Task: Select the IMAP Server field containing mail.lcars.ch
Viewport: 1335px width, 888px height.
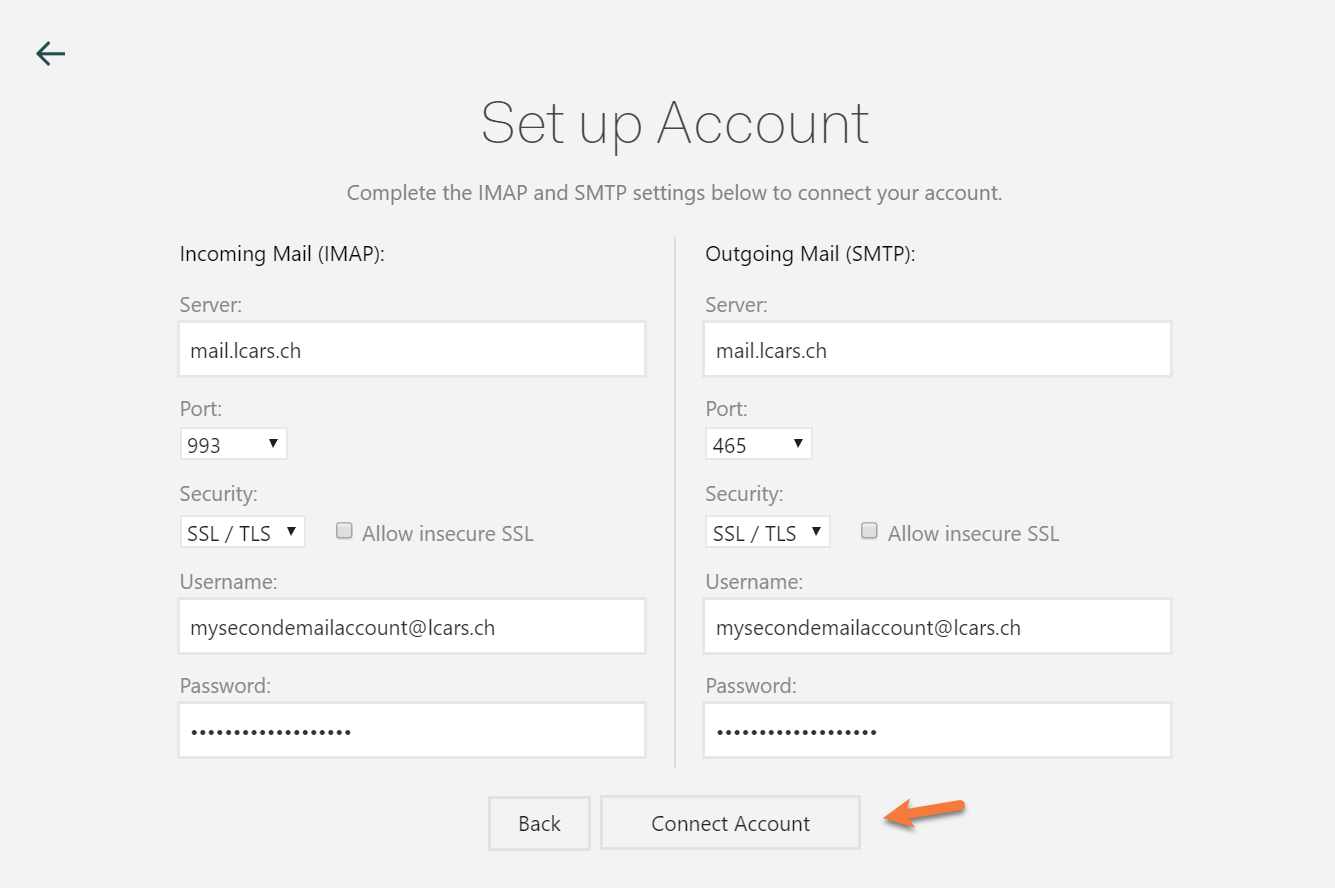Action: (x=411, y=349)
